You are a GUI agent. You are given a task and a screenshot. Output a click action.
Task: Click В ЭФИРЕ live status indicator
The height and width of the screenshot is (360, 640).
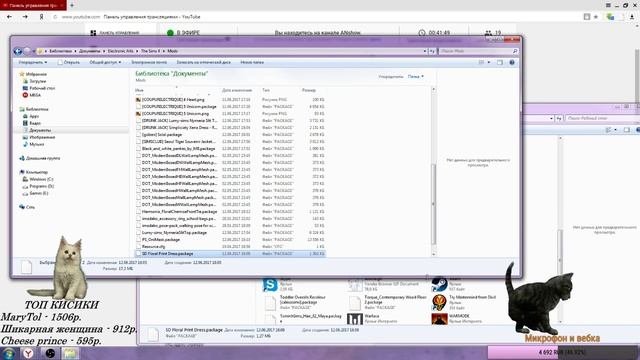coord(183,33)
